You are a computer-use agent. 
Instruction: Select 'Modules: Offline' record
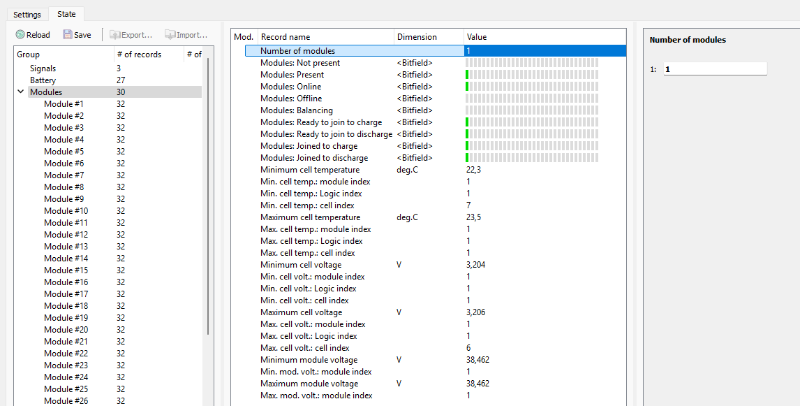click(x=291, y=98)
